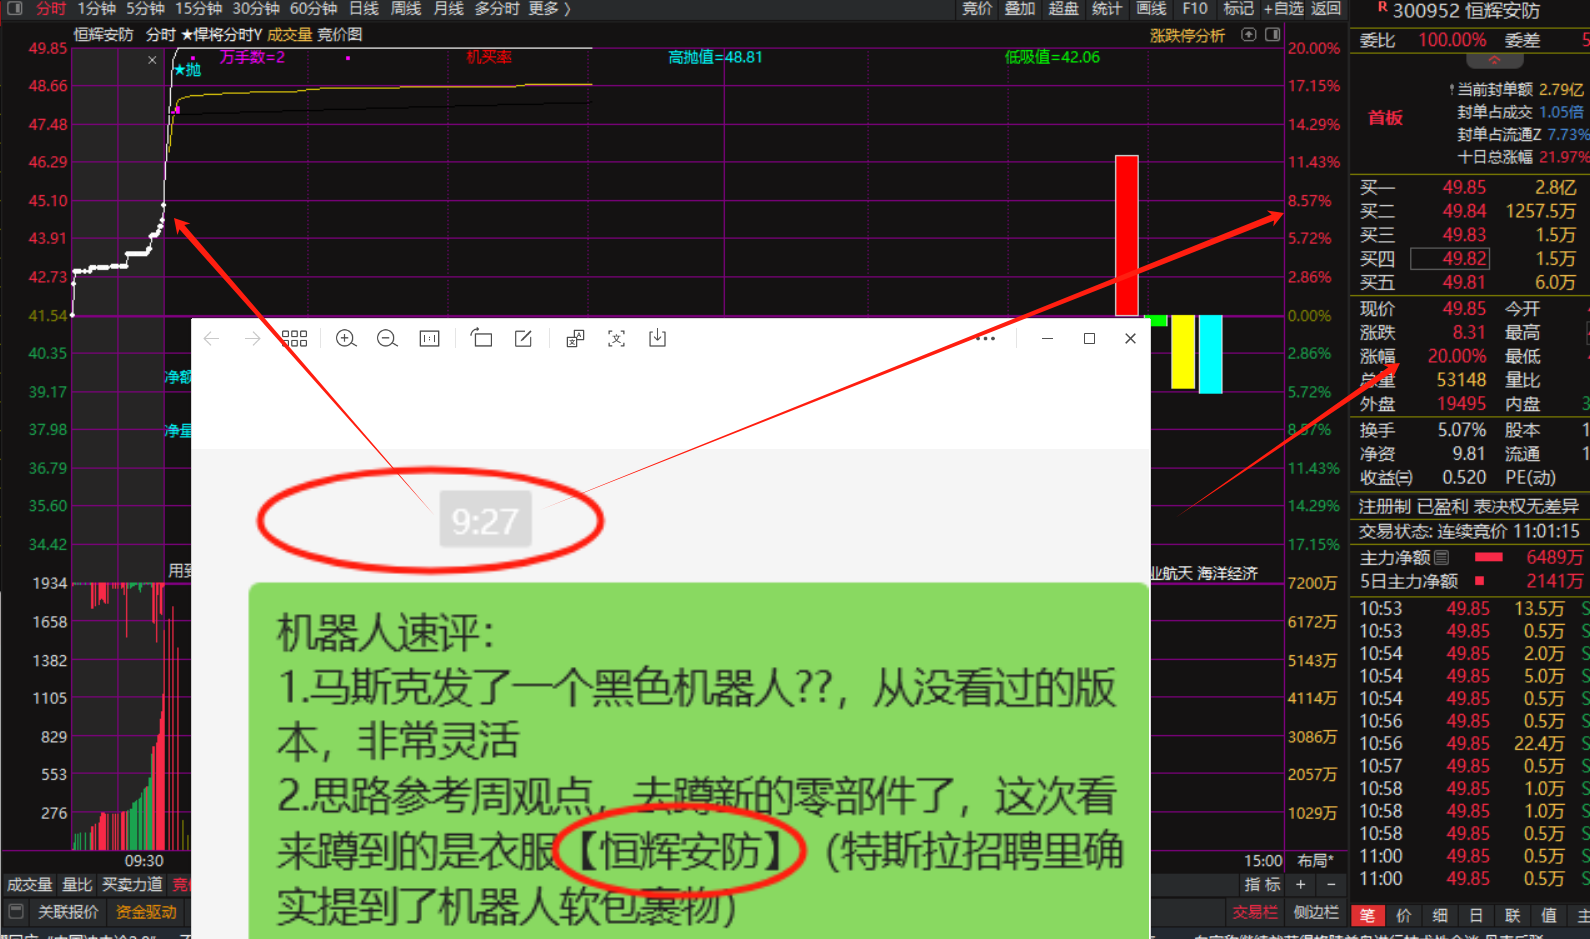Open thumbnail grid view in image viewer
The width and height of the screenshot is (1590, 939).
294,339
